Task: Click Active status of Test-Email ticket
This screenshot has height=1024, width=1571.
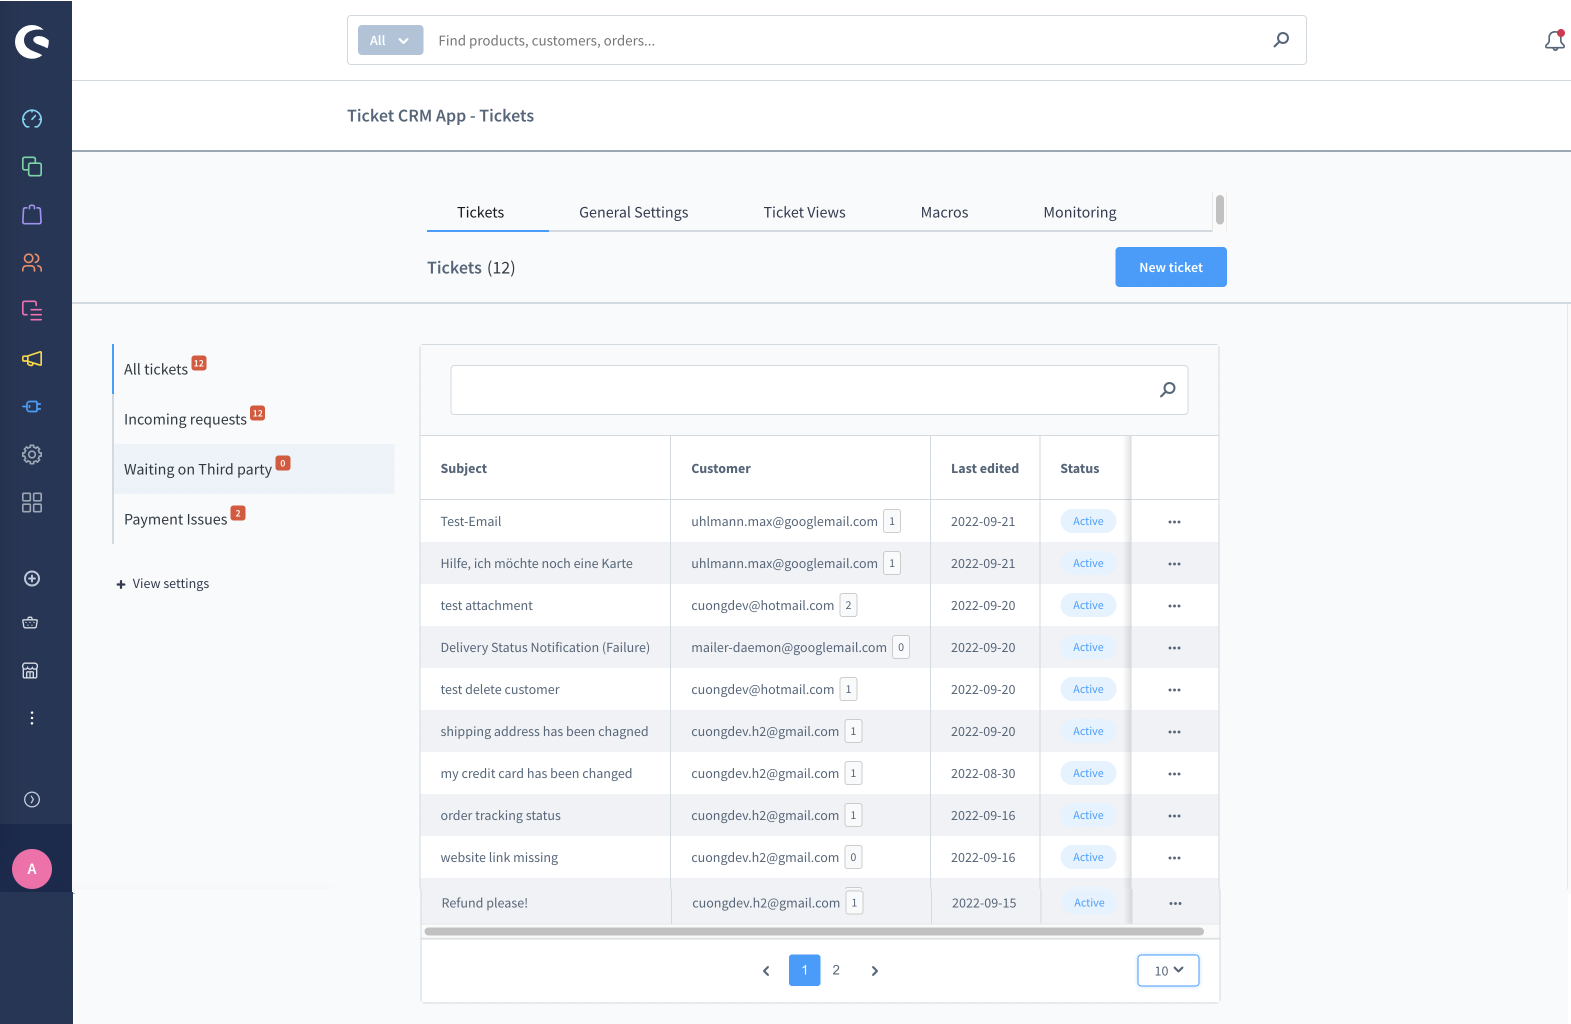Action: pyautogui.click(x=1088, y=521)
